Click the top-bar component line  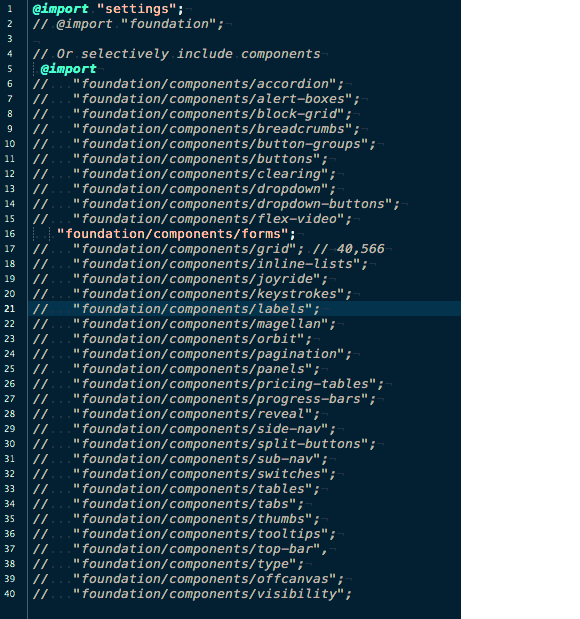181,549
